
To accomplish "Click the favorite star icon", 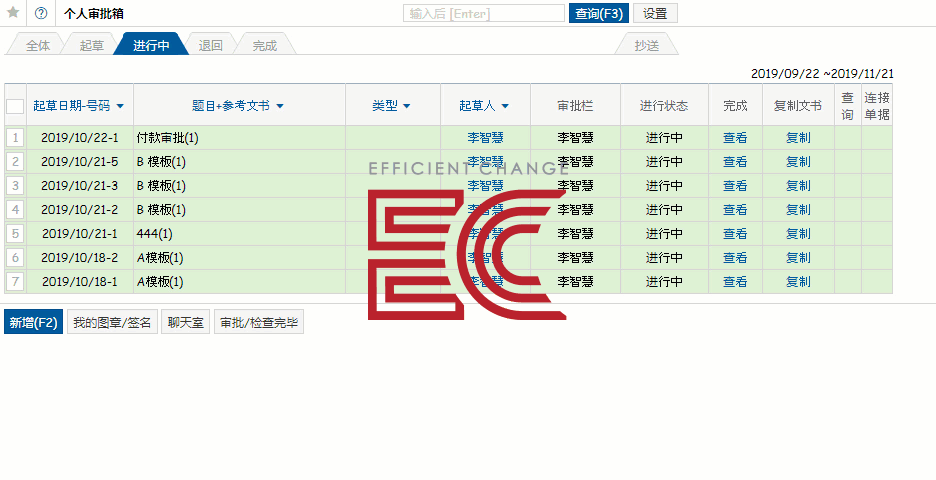I will [13, 13].
